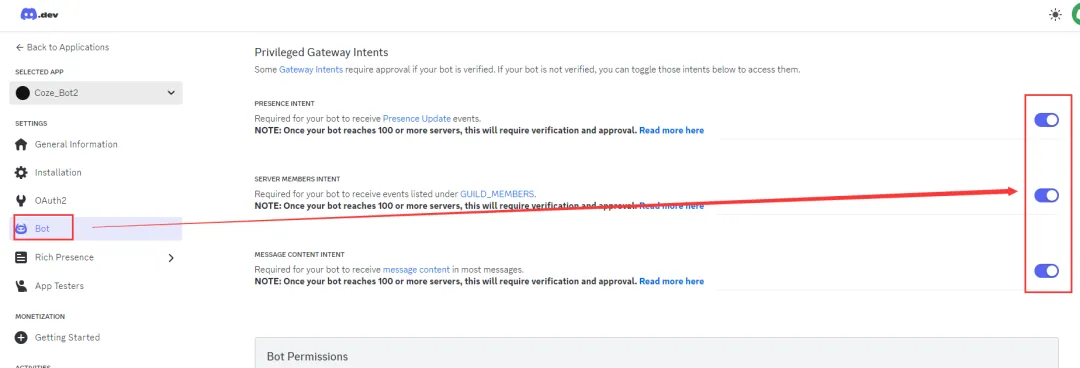Click the PRESENCE INTENT label
Image resolution: width=1080 pixels, height=368 pixels.
pos(284,103)
